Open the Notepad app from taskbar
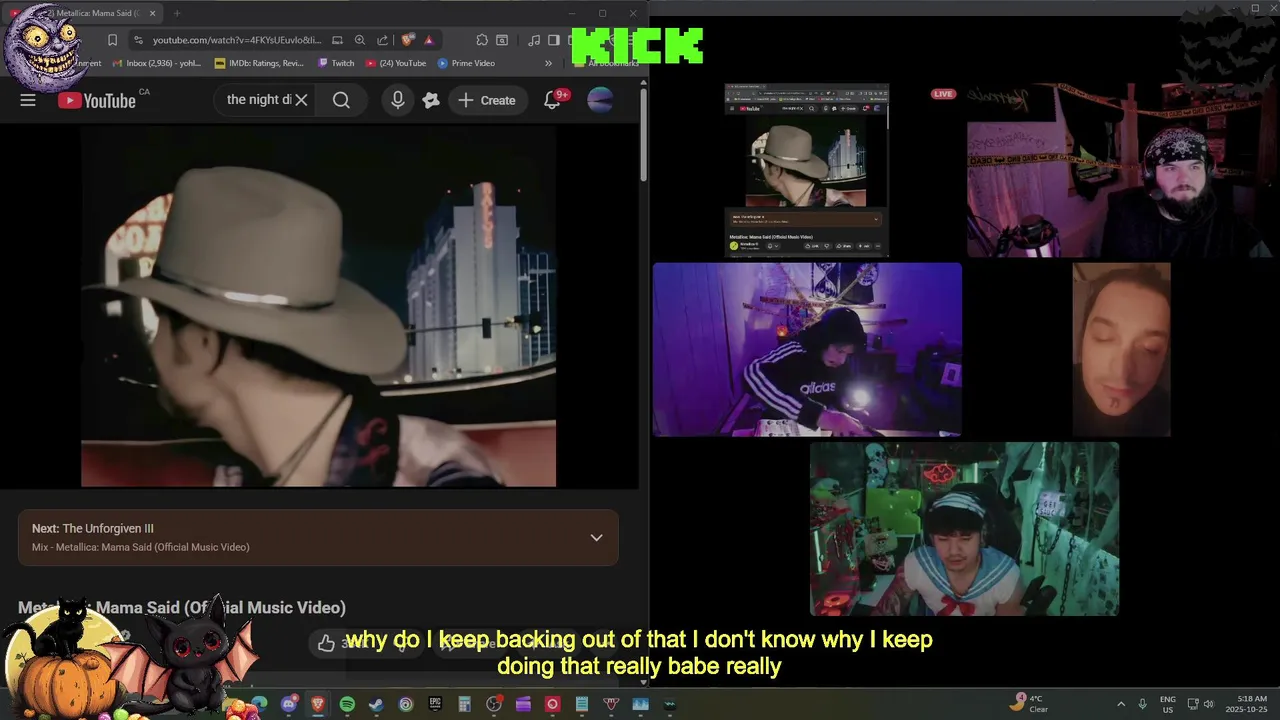 click(x=582, y=704)
